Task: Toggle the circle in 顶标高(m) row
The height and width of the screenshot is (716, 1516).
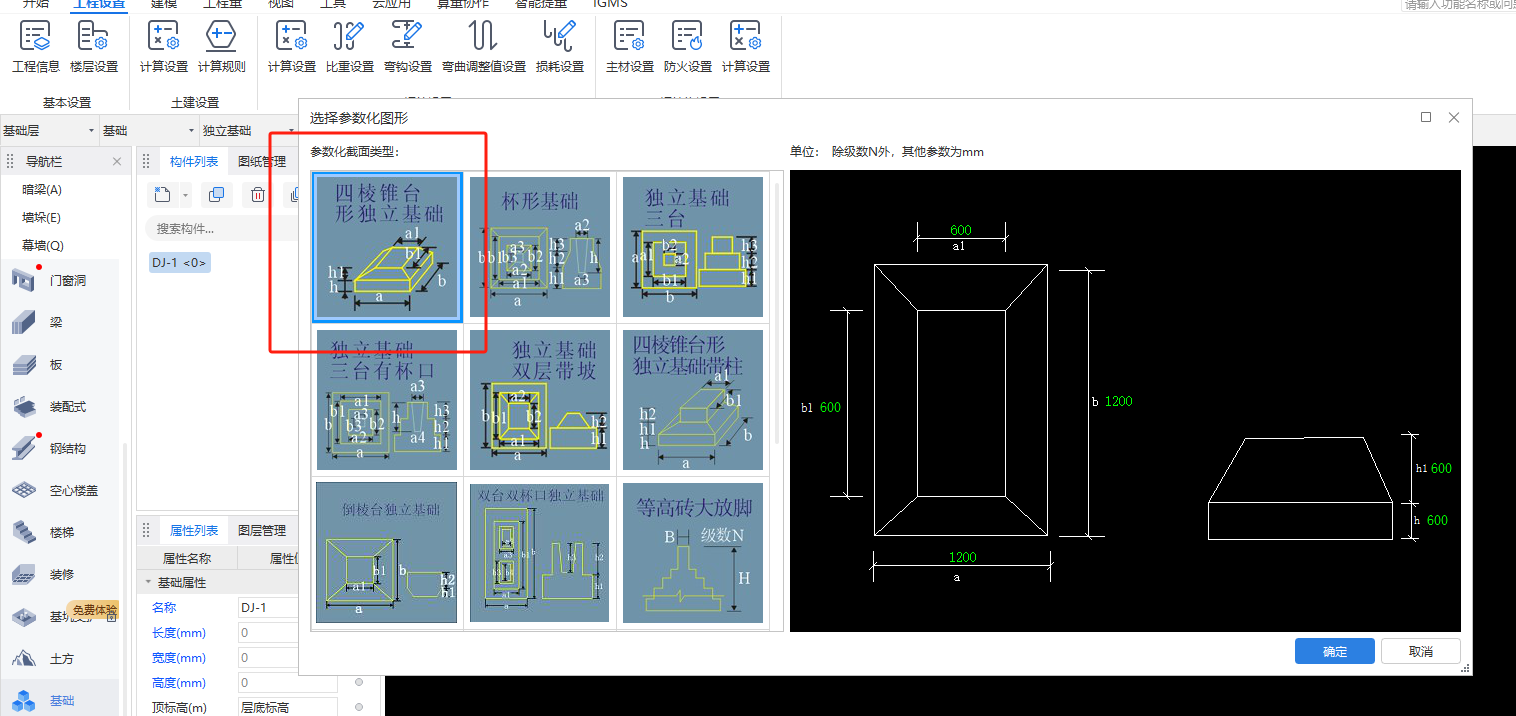Action: tap(359, 708)
